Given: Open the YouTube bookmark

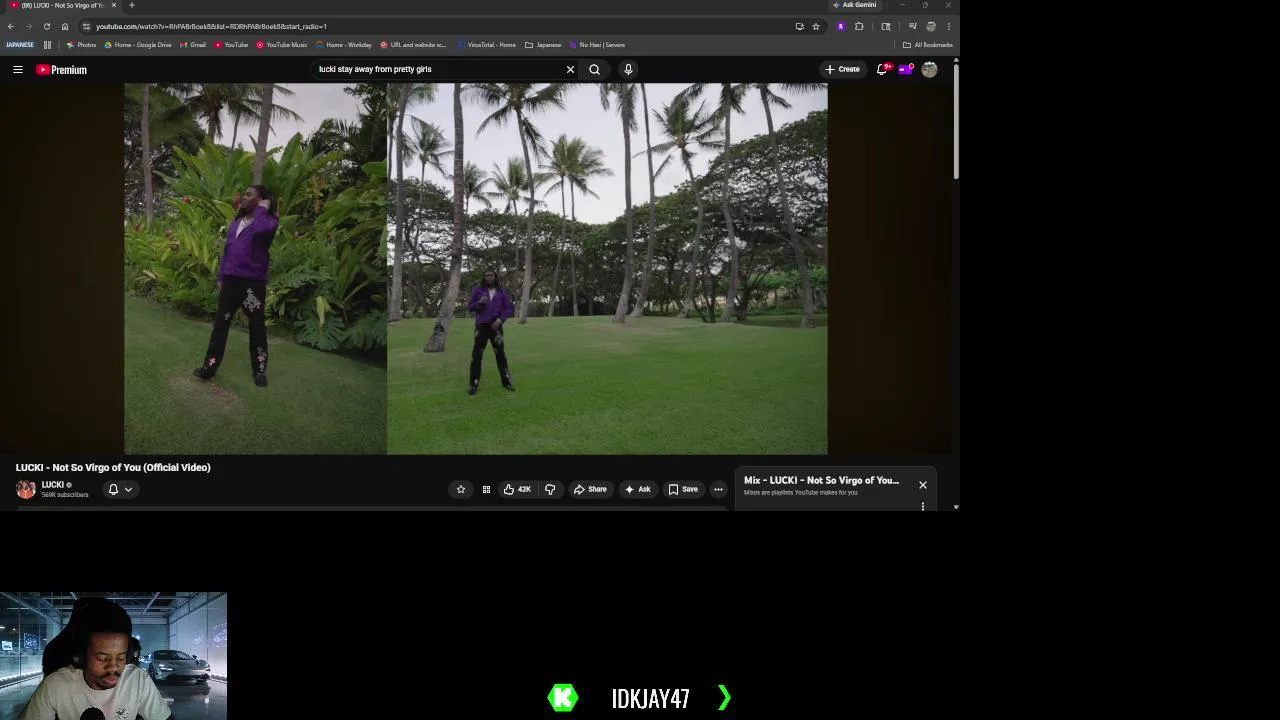Looking at the screenshot, I should [x=231, y=45].
